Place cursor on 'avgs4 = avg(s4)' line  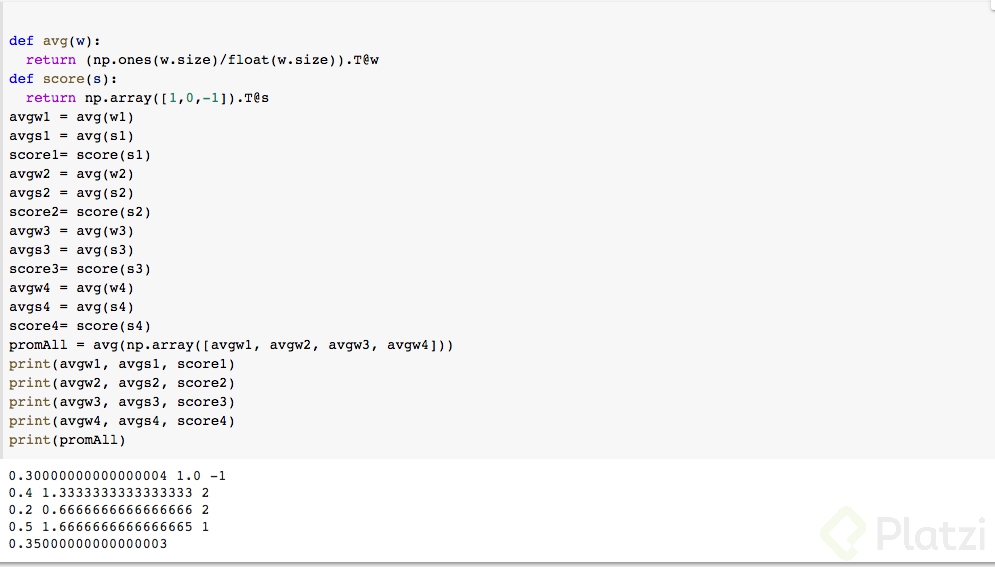(x=71, y=307)
